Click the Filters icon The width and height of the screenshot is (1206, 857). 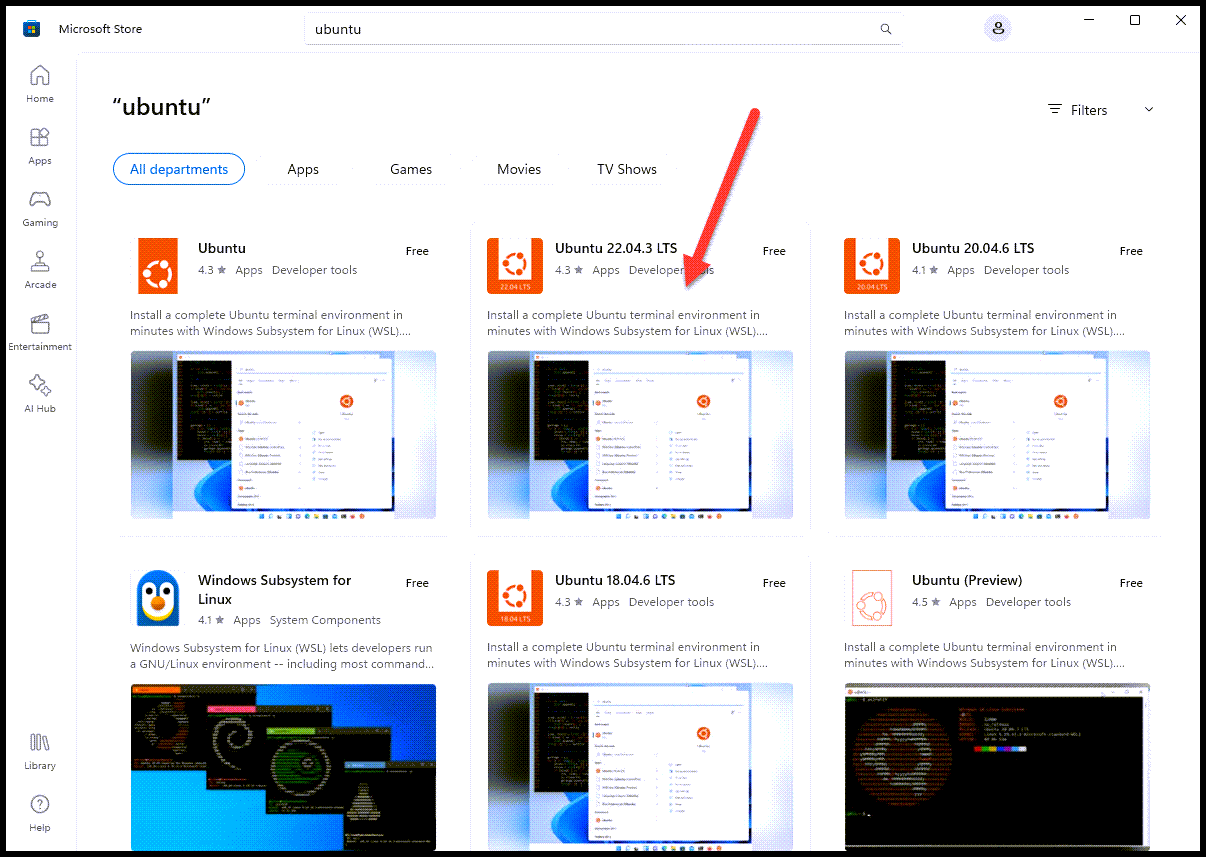click(1054, 109)
